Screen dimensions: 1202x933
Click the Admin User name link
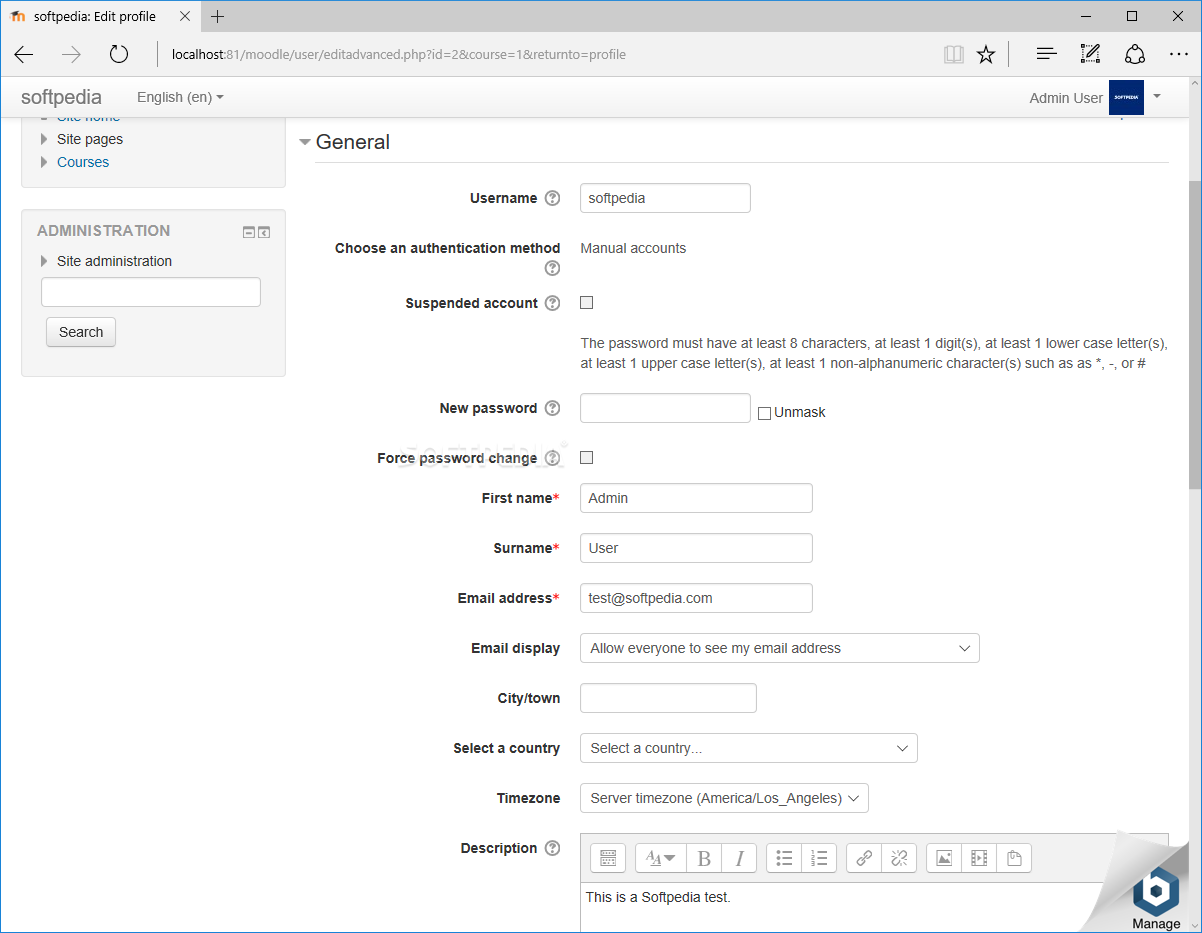[x=1066, y=98]
